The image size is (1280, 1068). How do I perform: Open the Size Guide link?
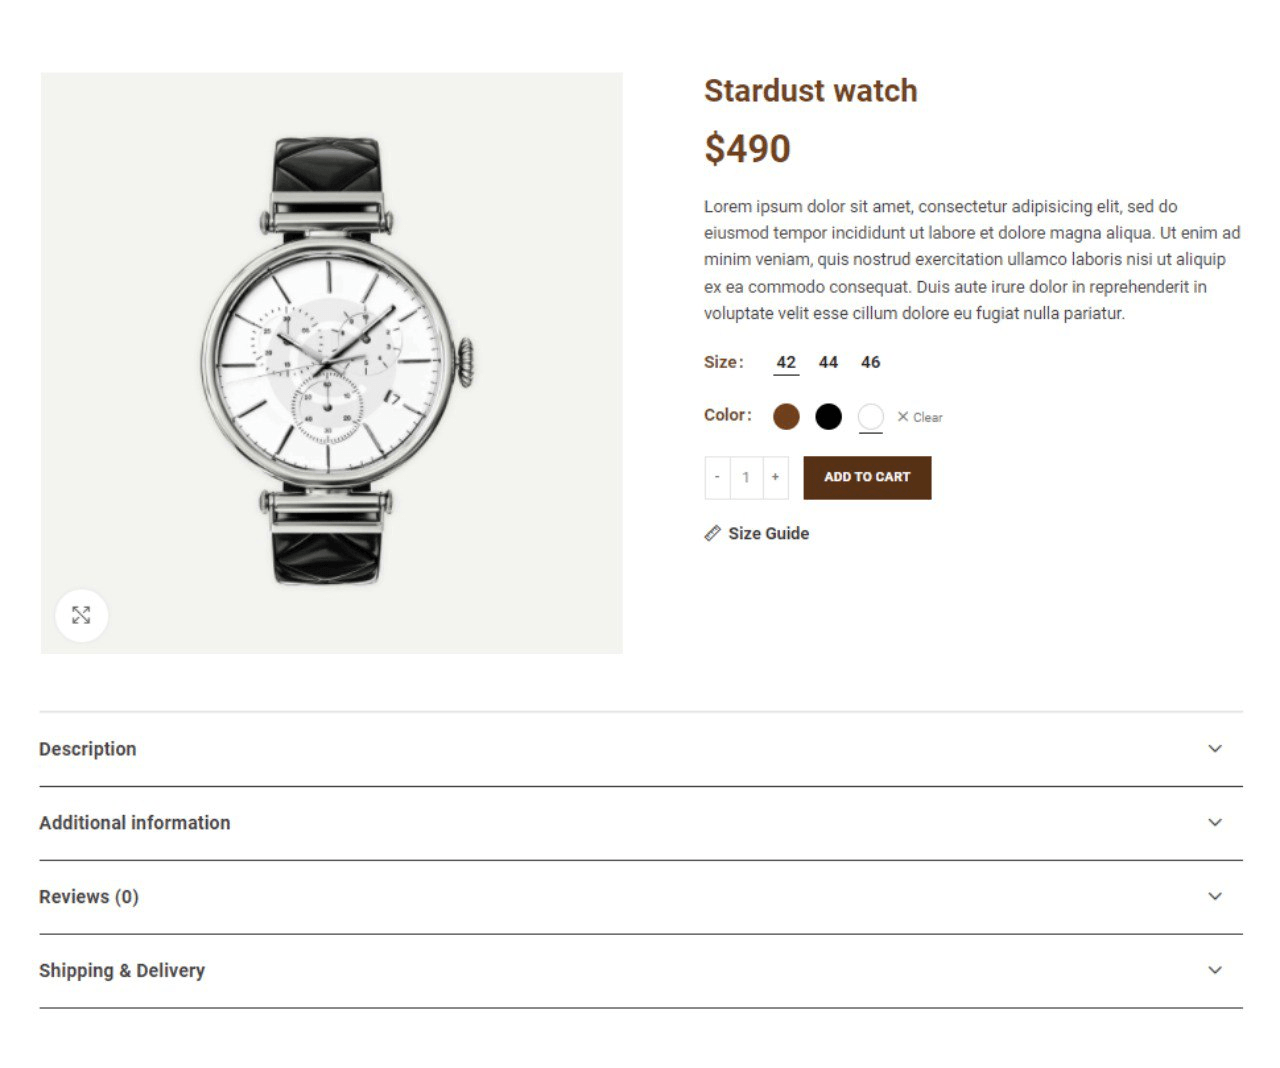point(768,533)
